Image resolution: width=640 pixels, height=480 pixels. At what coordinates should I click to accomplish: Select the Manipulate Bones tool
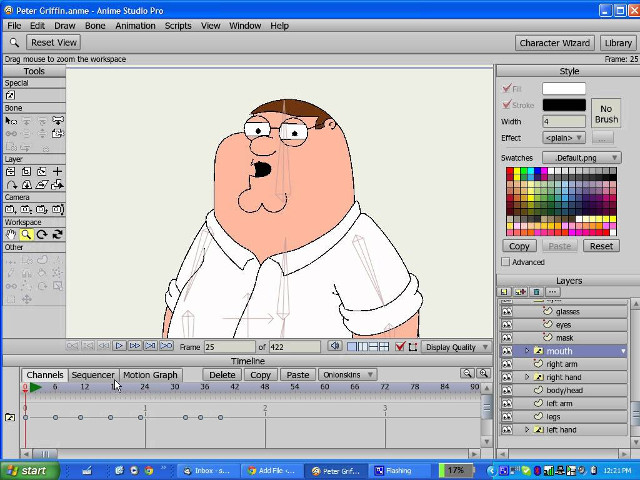(58, 121)
